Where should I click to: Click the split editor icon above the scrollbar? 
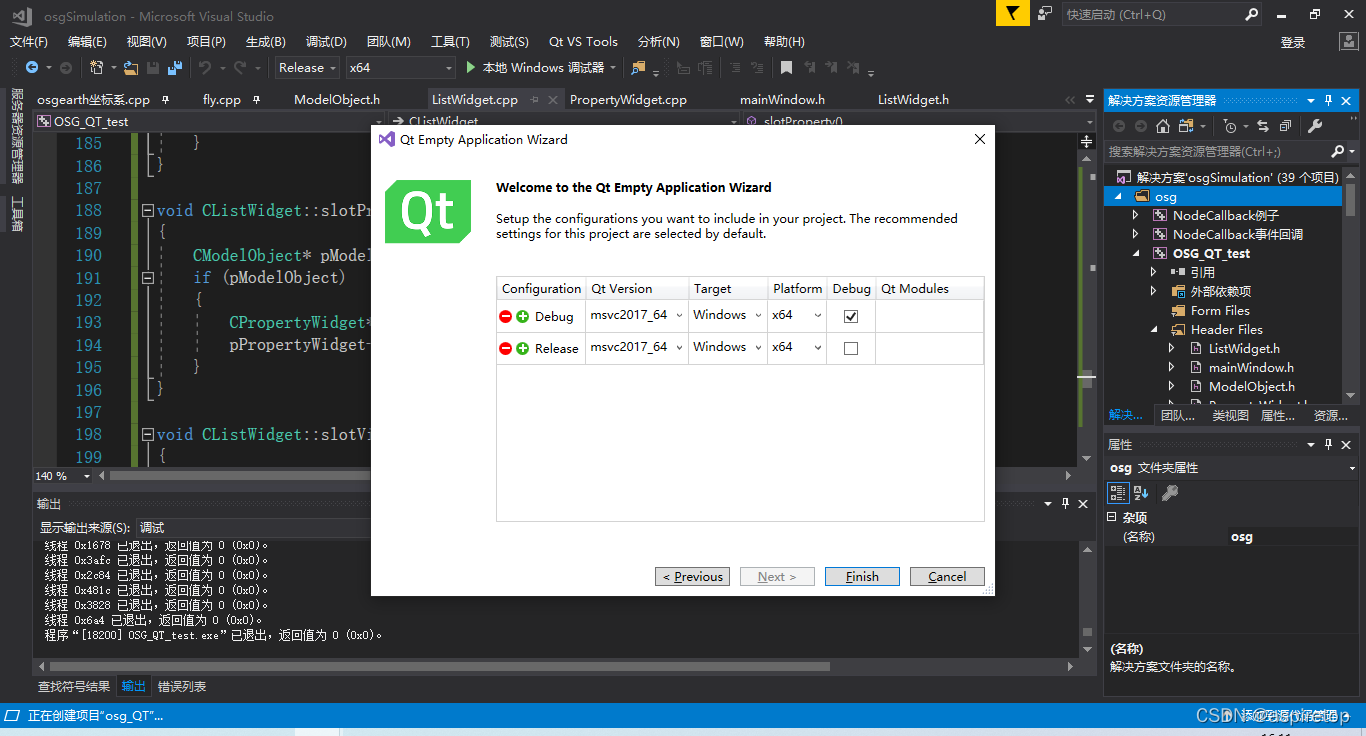click(1087, 143)
